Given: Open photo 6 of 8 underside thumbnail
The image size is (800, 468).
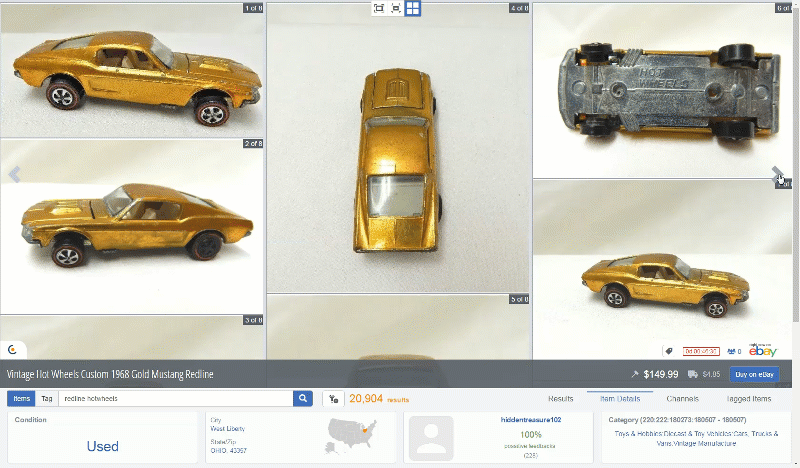Looking at the screenshot, I should [663, 91].
